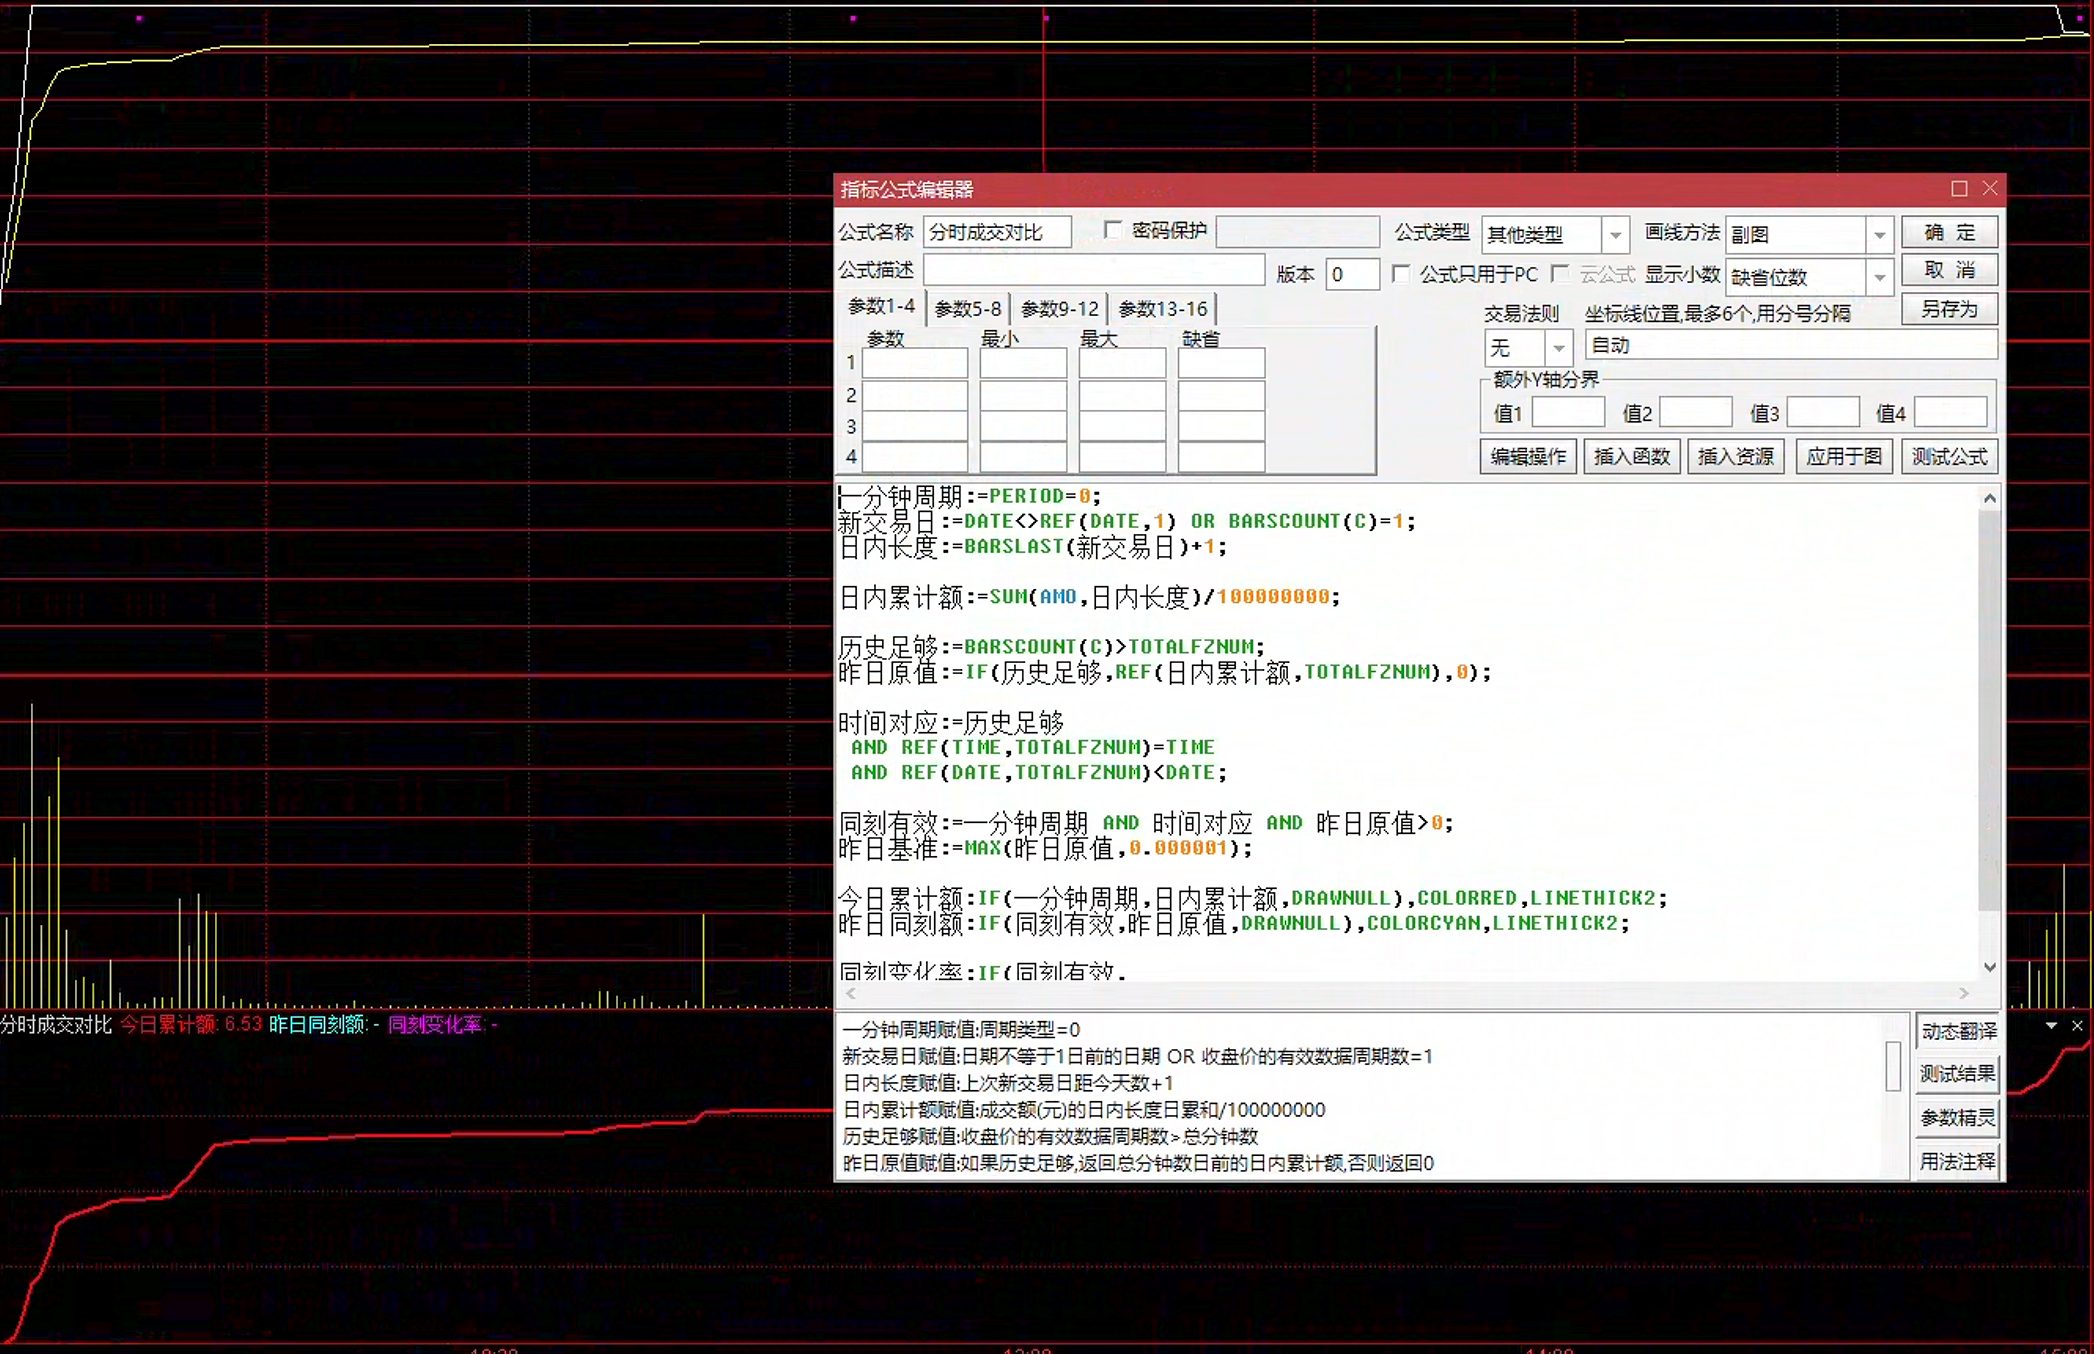Open the 参数精灵 panel
The image size is (2094, 1354).
pyautogui.click(x=1958, y=1118)
